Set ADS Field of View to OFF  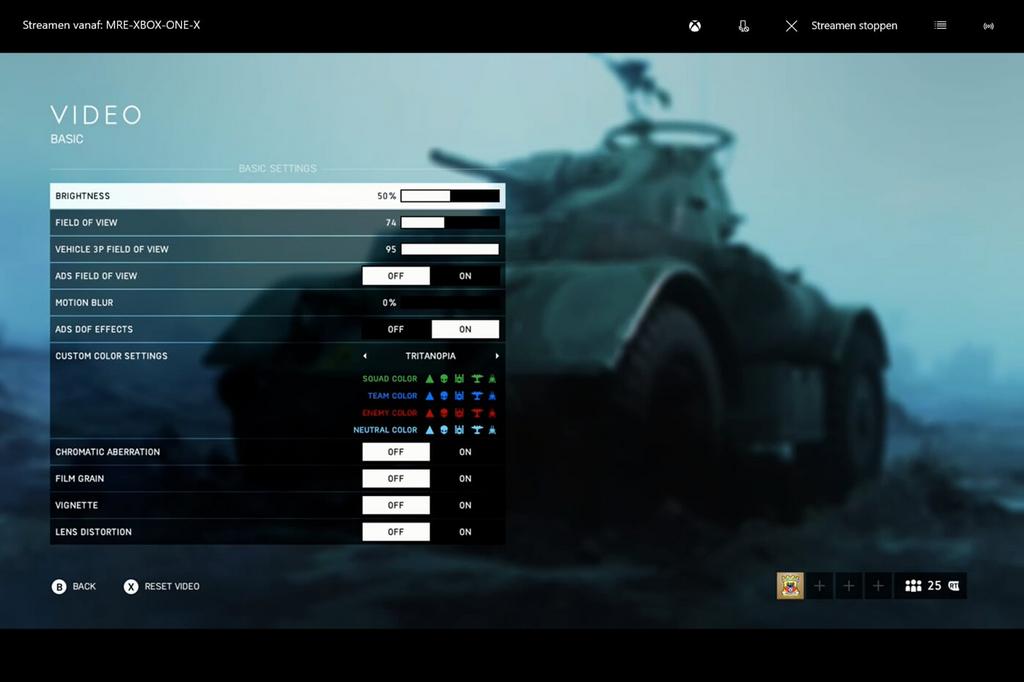(x=396, y=276)
